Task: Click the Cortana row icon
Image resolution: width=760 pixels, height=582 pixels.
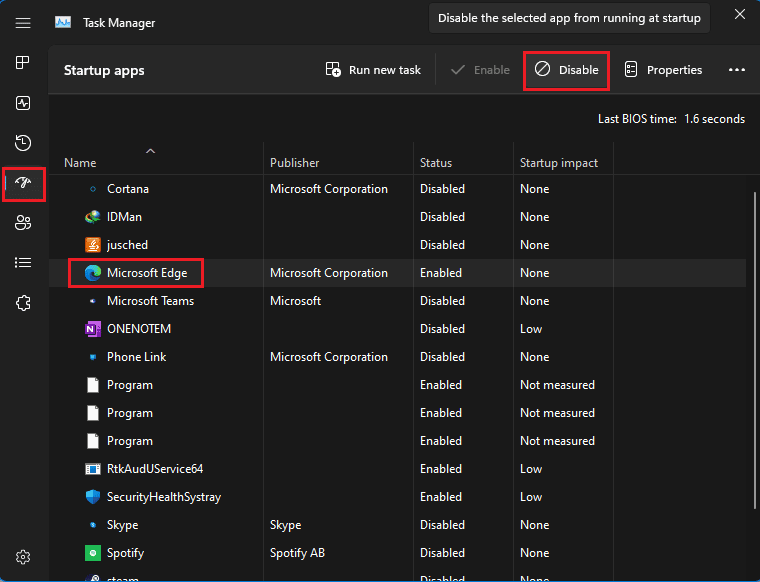Action: pos(93,189)
